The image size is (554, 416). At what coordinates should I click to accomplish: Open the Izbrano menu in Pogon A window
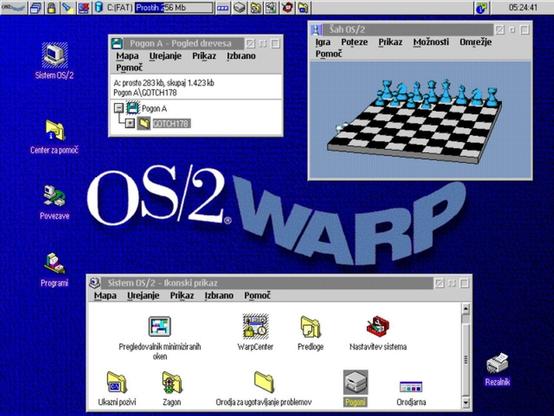[241, 56]
